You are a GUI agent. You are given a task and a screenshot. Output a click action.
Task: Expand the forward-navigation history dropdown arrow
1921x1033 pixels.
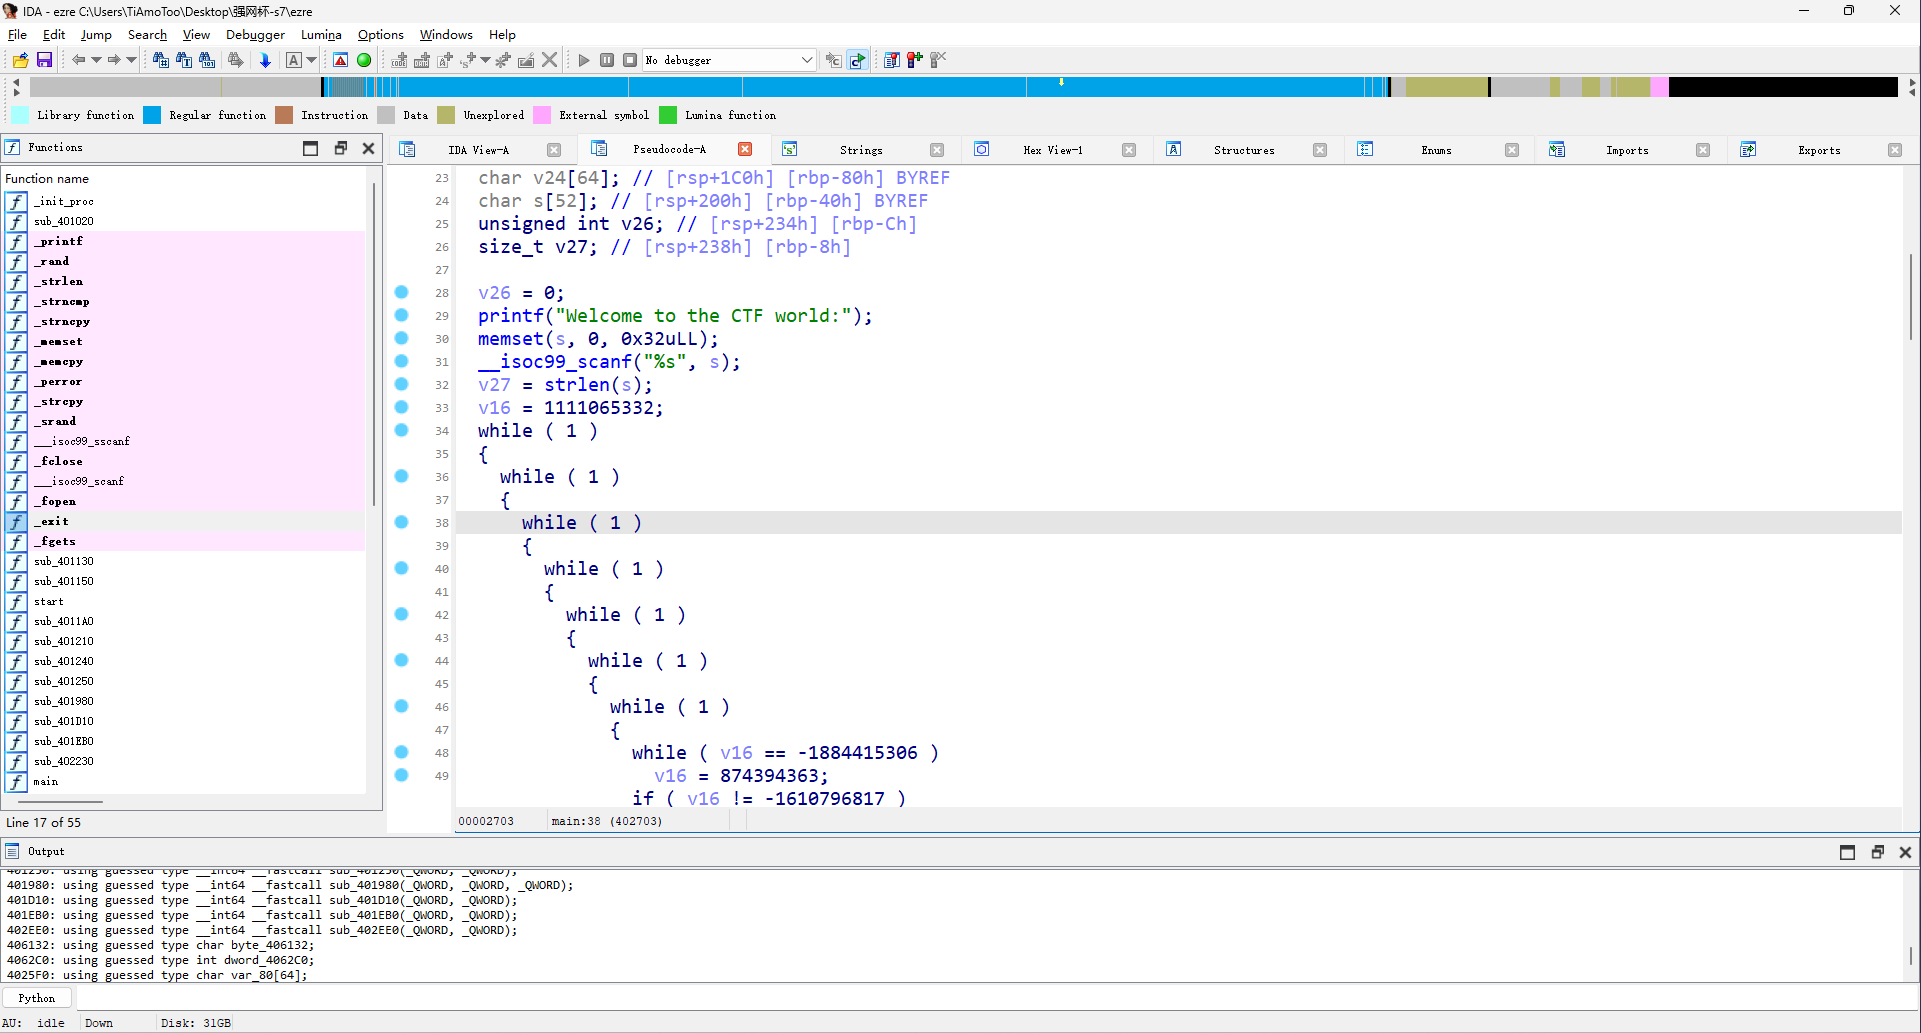click(x=131, y=60)
